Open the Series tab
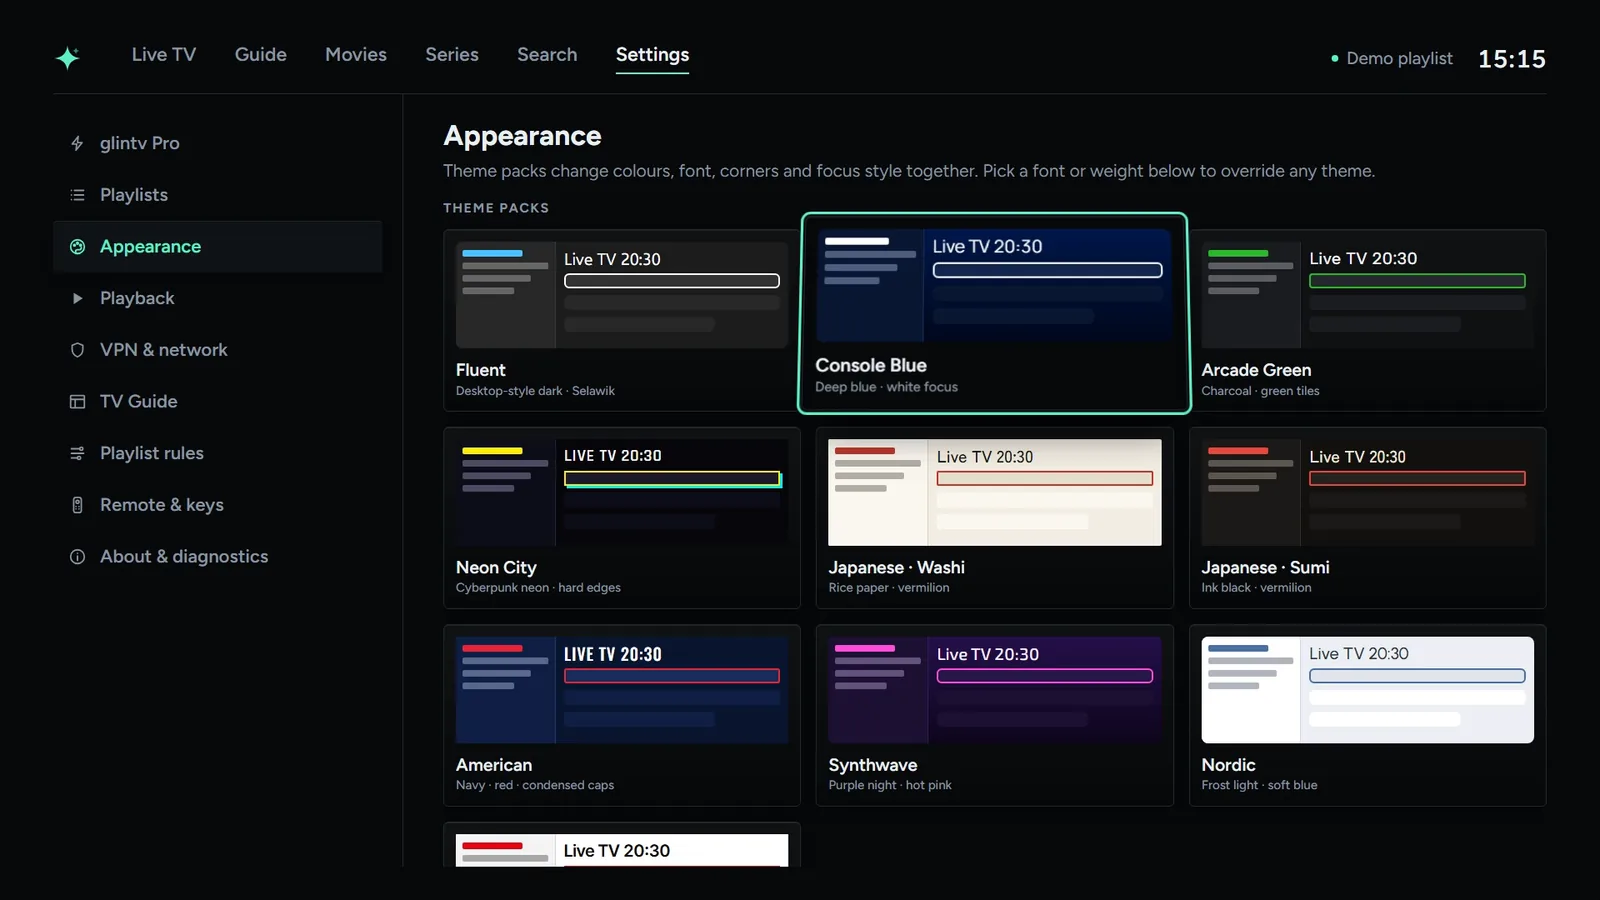Image resolution: width=1600 pixels, height=900 pixels. click(452, 55)
